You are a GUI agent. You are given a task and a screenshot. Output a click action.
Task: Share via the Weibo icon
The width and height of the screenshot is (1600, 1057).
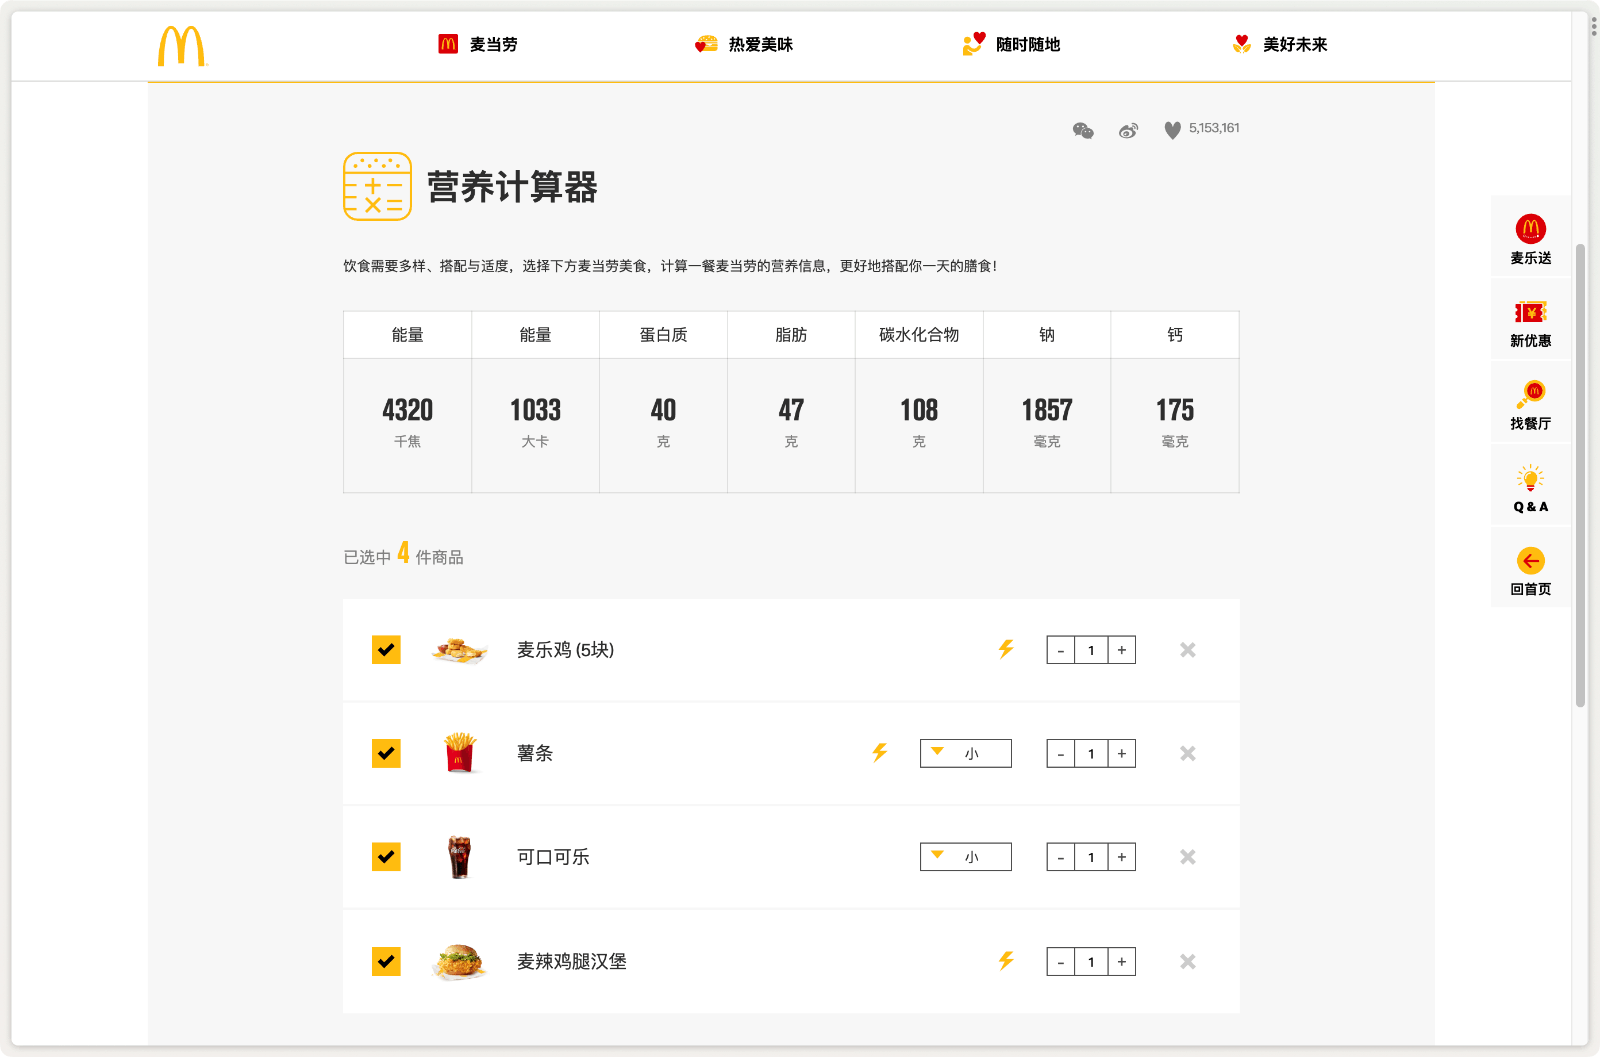click(x=1128, y=130)
